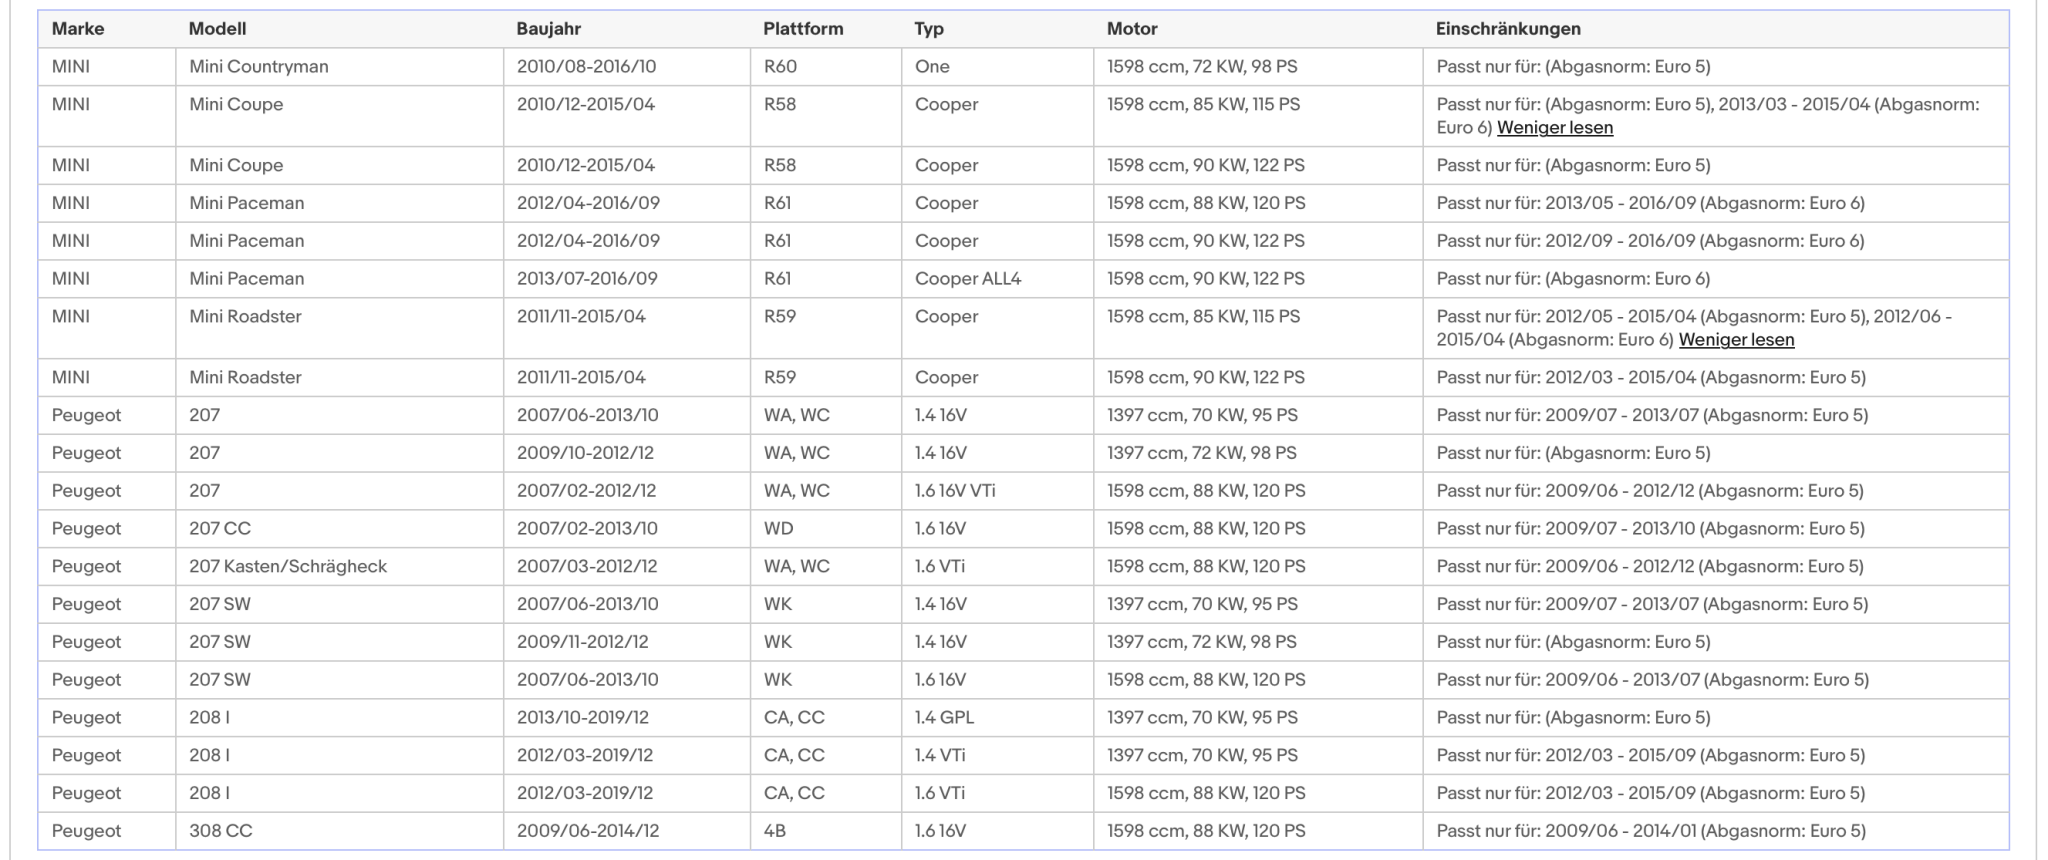
Task: Click the 'Modell' column header
Action: pyautogui.click(x=217, y=29)
